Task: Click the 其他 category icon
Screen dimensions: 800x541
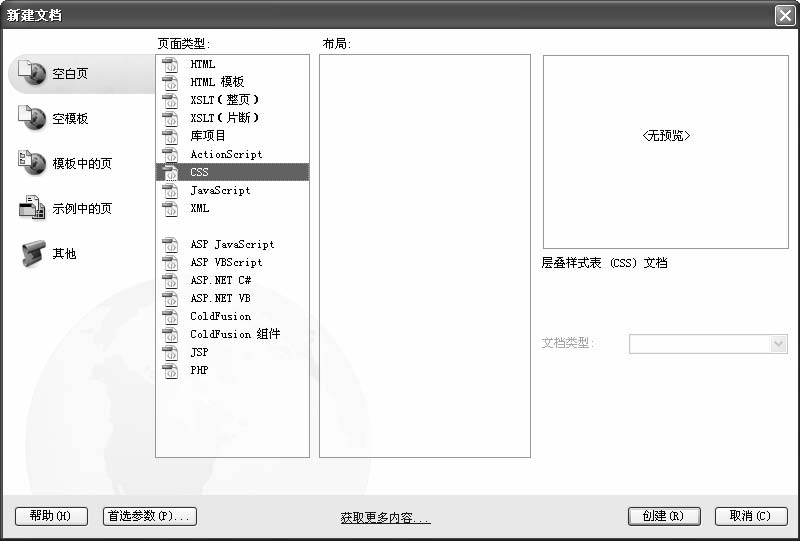Action: [x=33, y=253]
